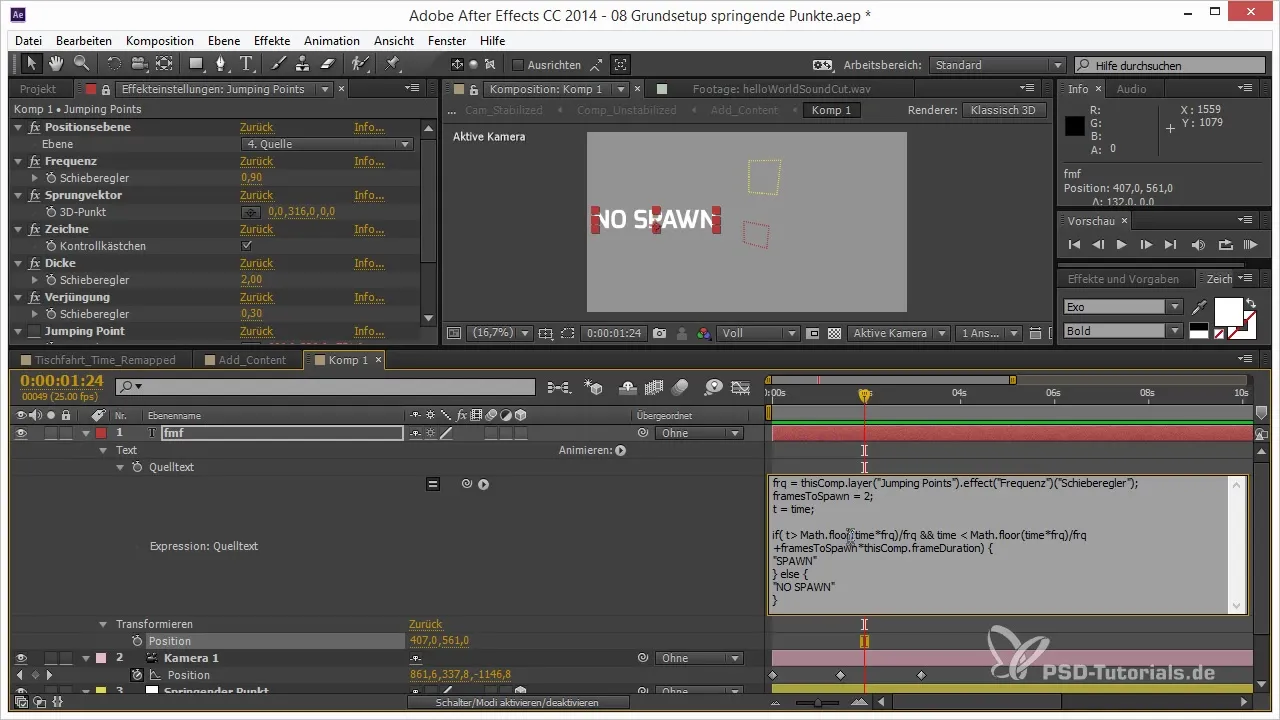Open the resolution 'Voll' dropdown
The width and height of the screenshot is (1280, 720).
click(759, 333)
